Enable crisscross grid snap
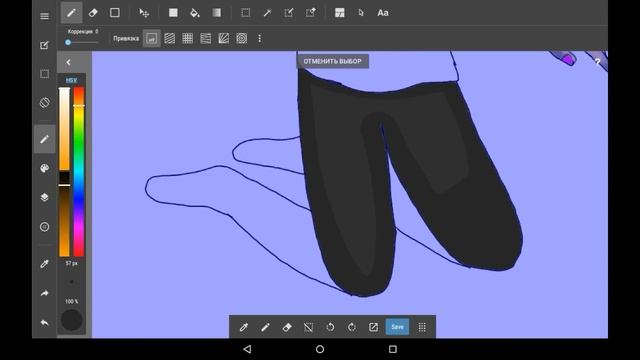The height and width of the screenshot is (360, 640). click(188, 38)
